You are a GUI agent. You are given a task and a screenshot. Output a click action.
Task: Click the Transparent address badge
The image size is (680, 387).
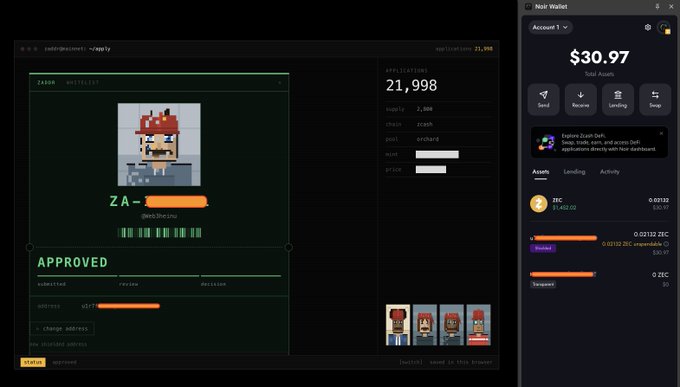[543, 284]
